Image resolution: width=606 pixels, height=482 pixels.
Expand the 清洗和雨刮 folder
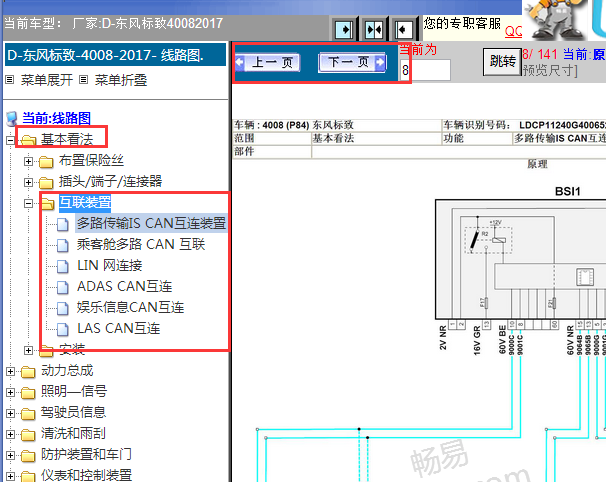pyautogui.click(x=10, y=434)
